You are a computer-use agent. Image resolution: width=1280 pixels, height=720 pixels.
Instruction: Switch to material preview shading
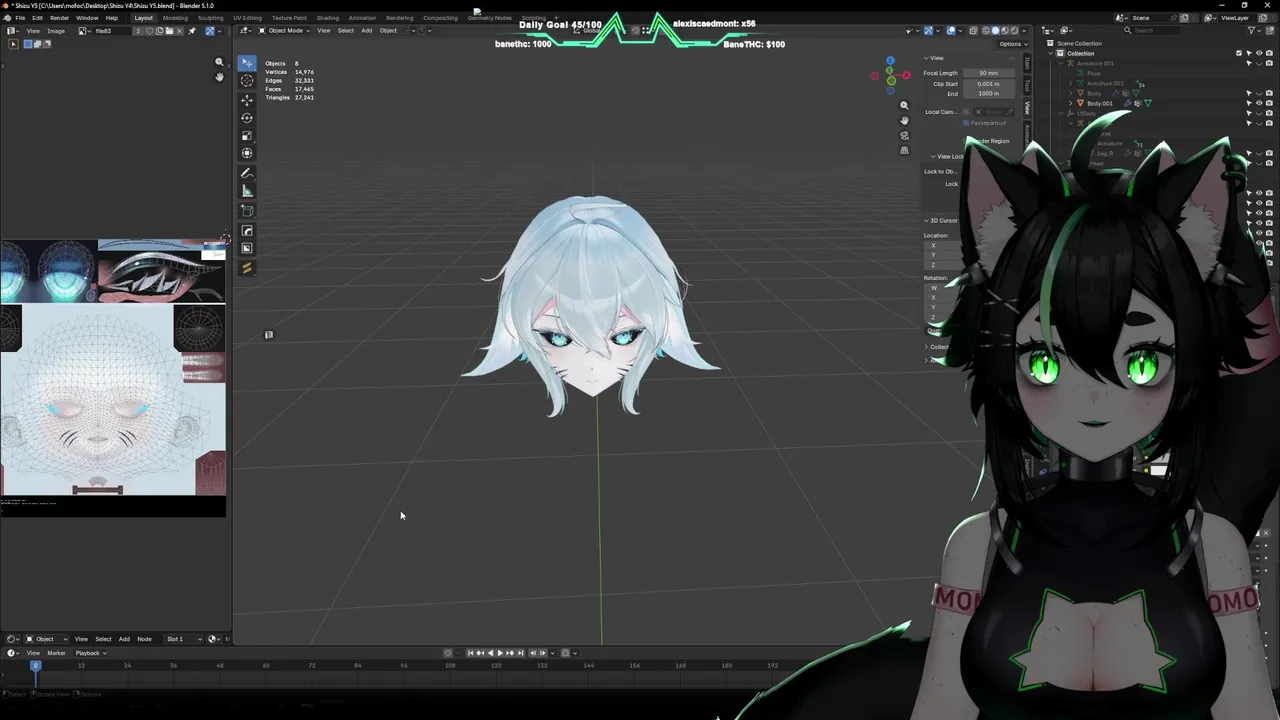tap(1005, 31)
